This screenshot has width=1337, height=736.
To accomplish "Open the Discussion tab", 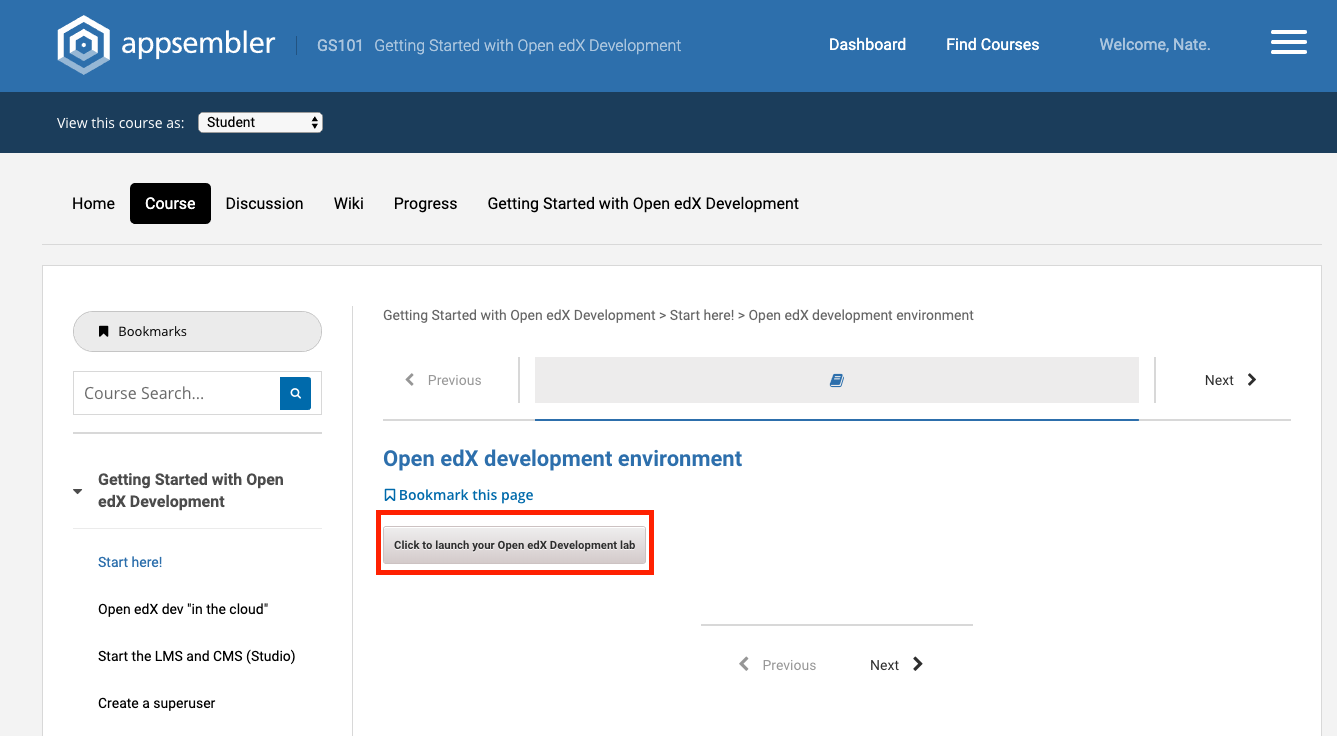I will 264,203.
